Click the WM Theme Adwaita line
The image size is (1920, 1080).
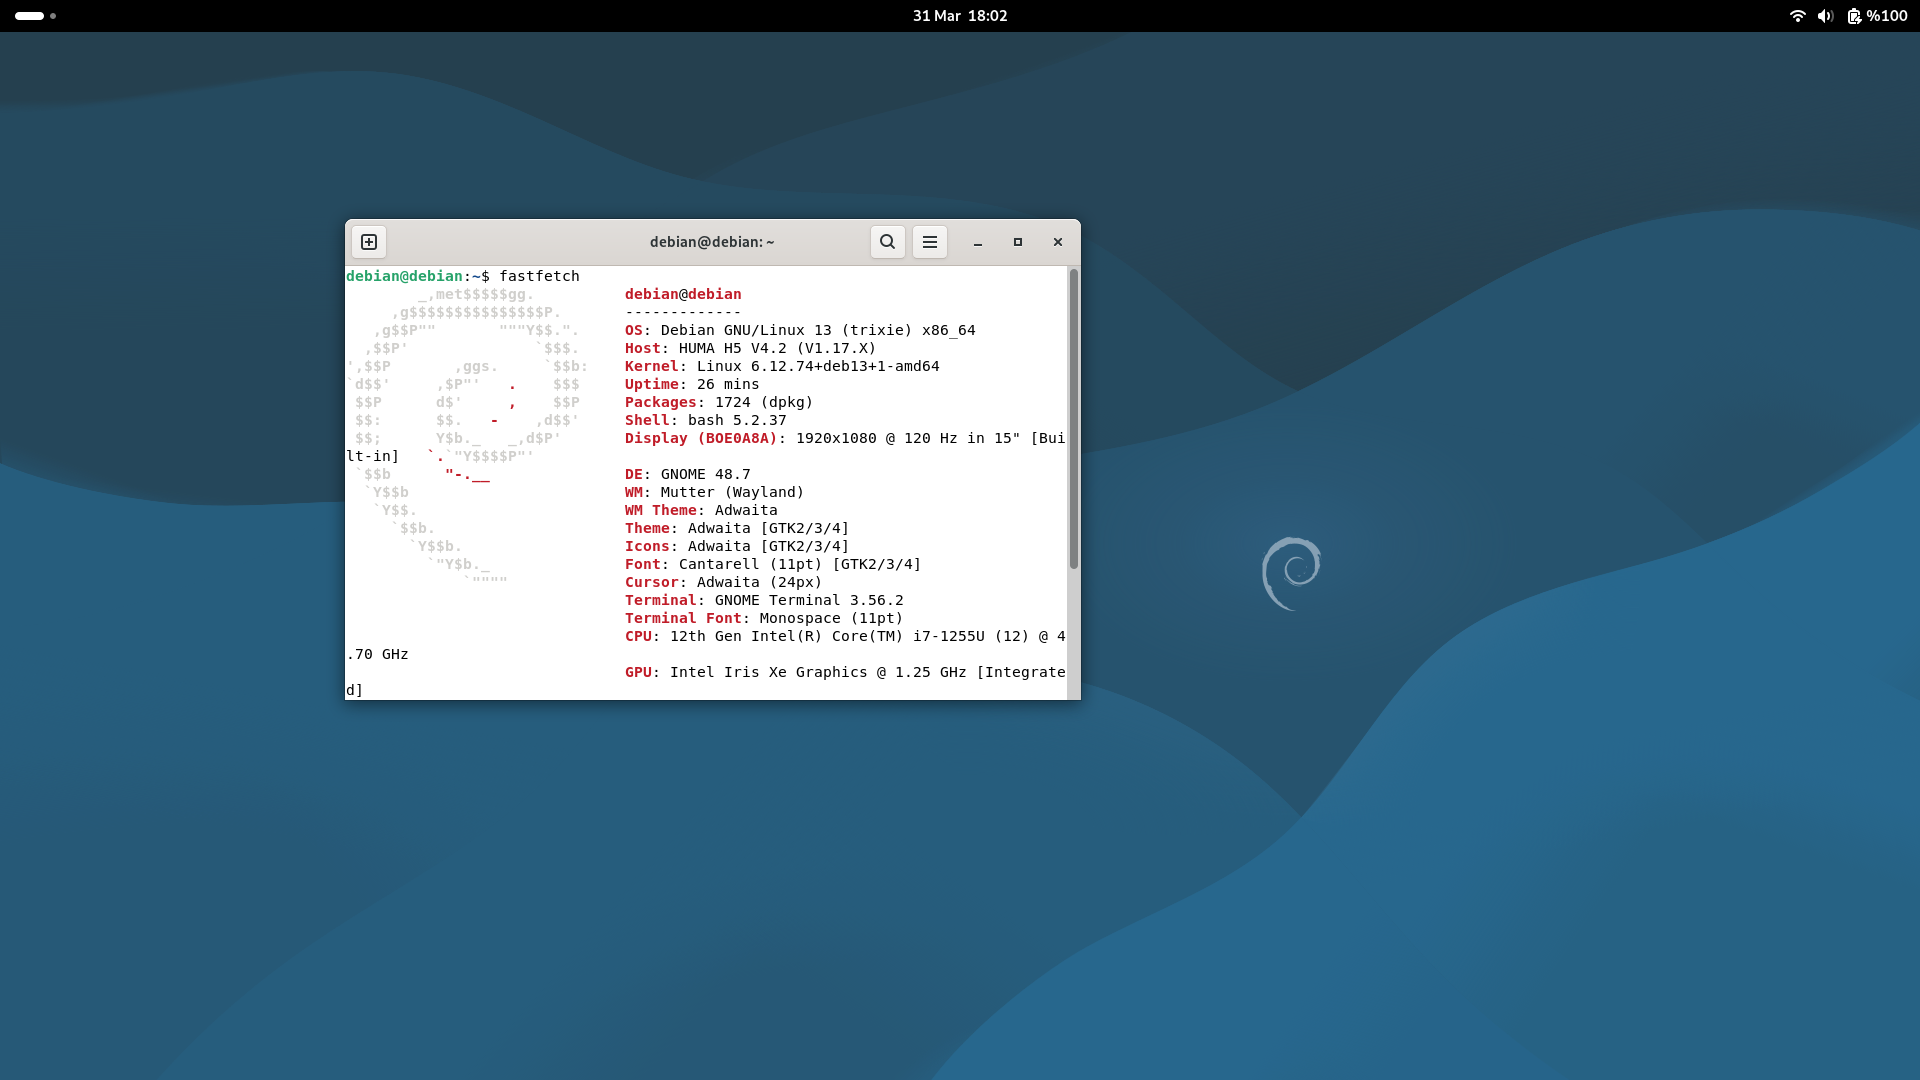click(701, 510)
